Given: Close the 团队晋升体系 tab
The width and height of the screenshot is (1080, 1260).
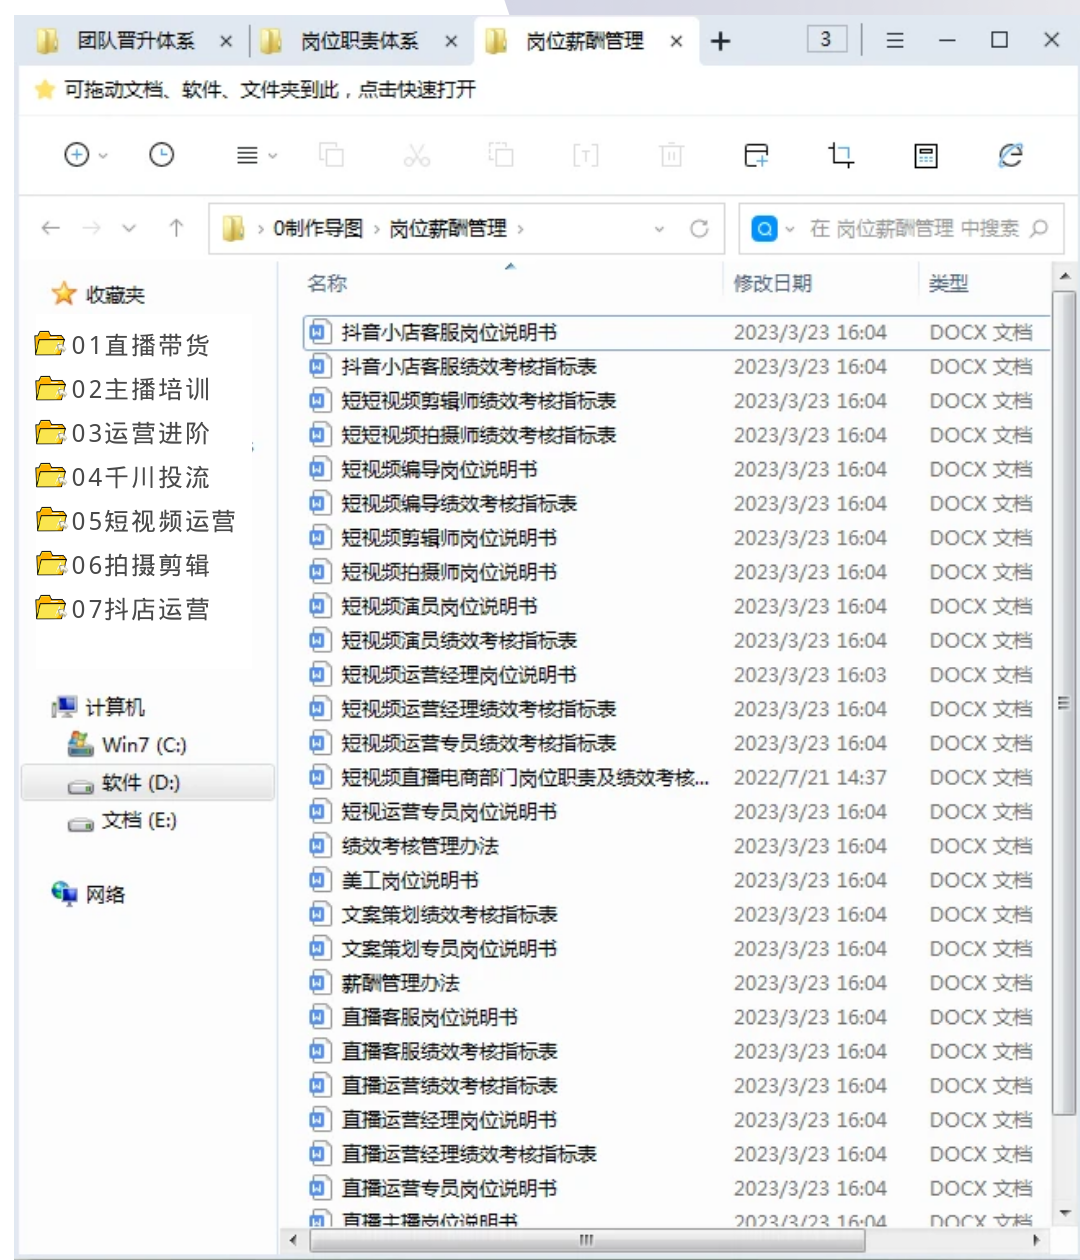Looking at the screenshot, I should click(226, 41).
